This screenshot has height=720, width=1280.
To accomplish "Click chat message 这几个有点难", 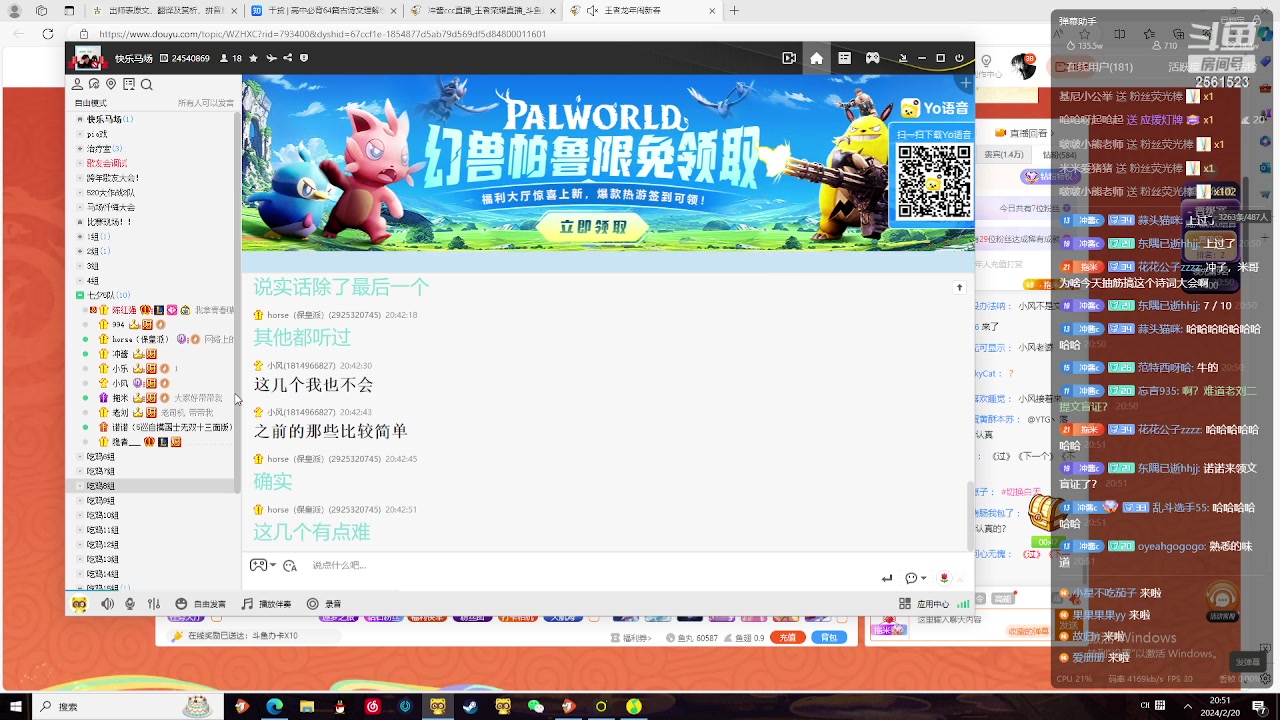I will (x=312, y=532).
